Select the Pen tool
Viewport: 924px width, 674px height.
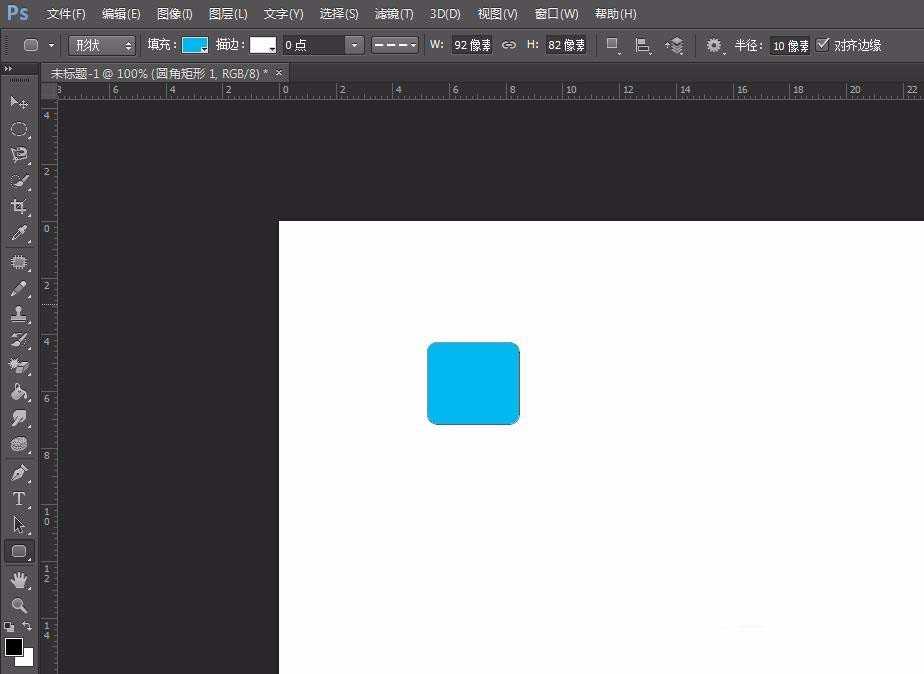click(19, 473)
